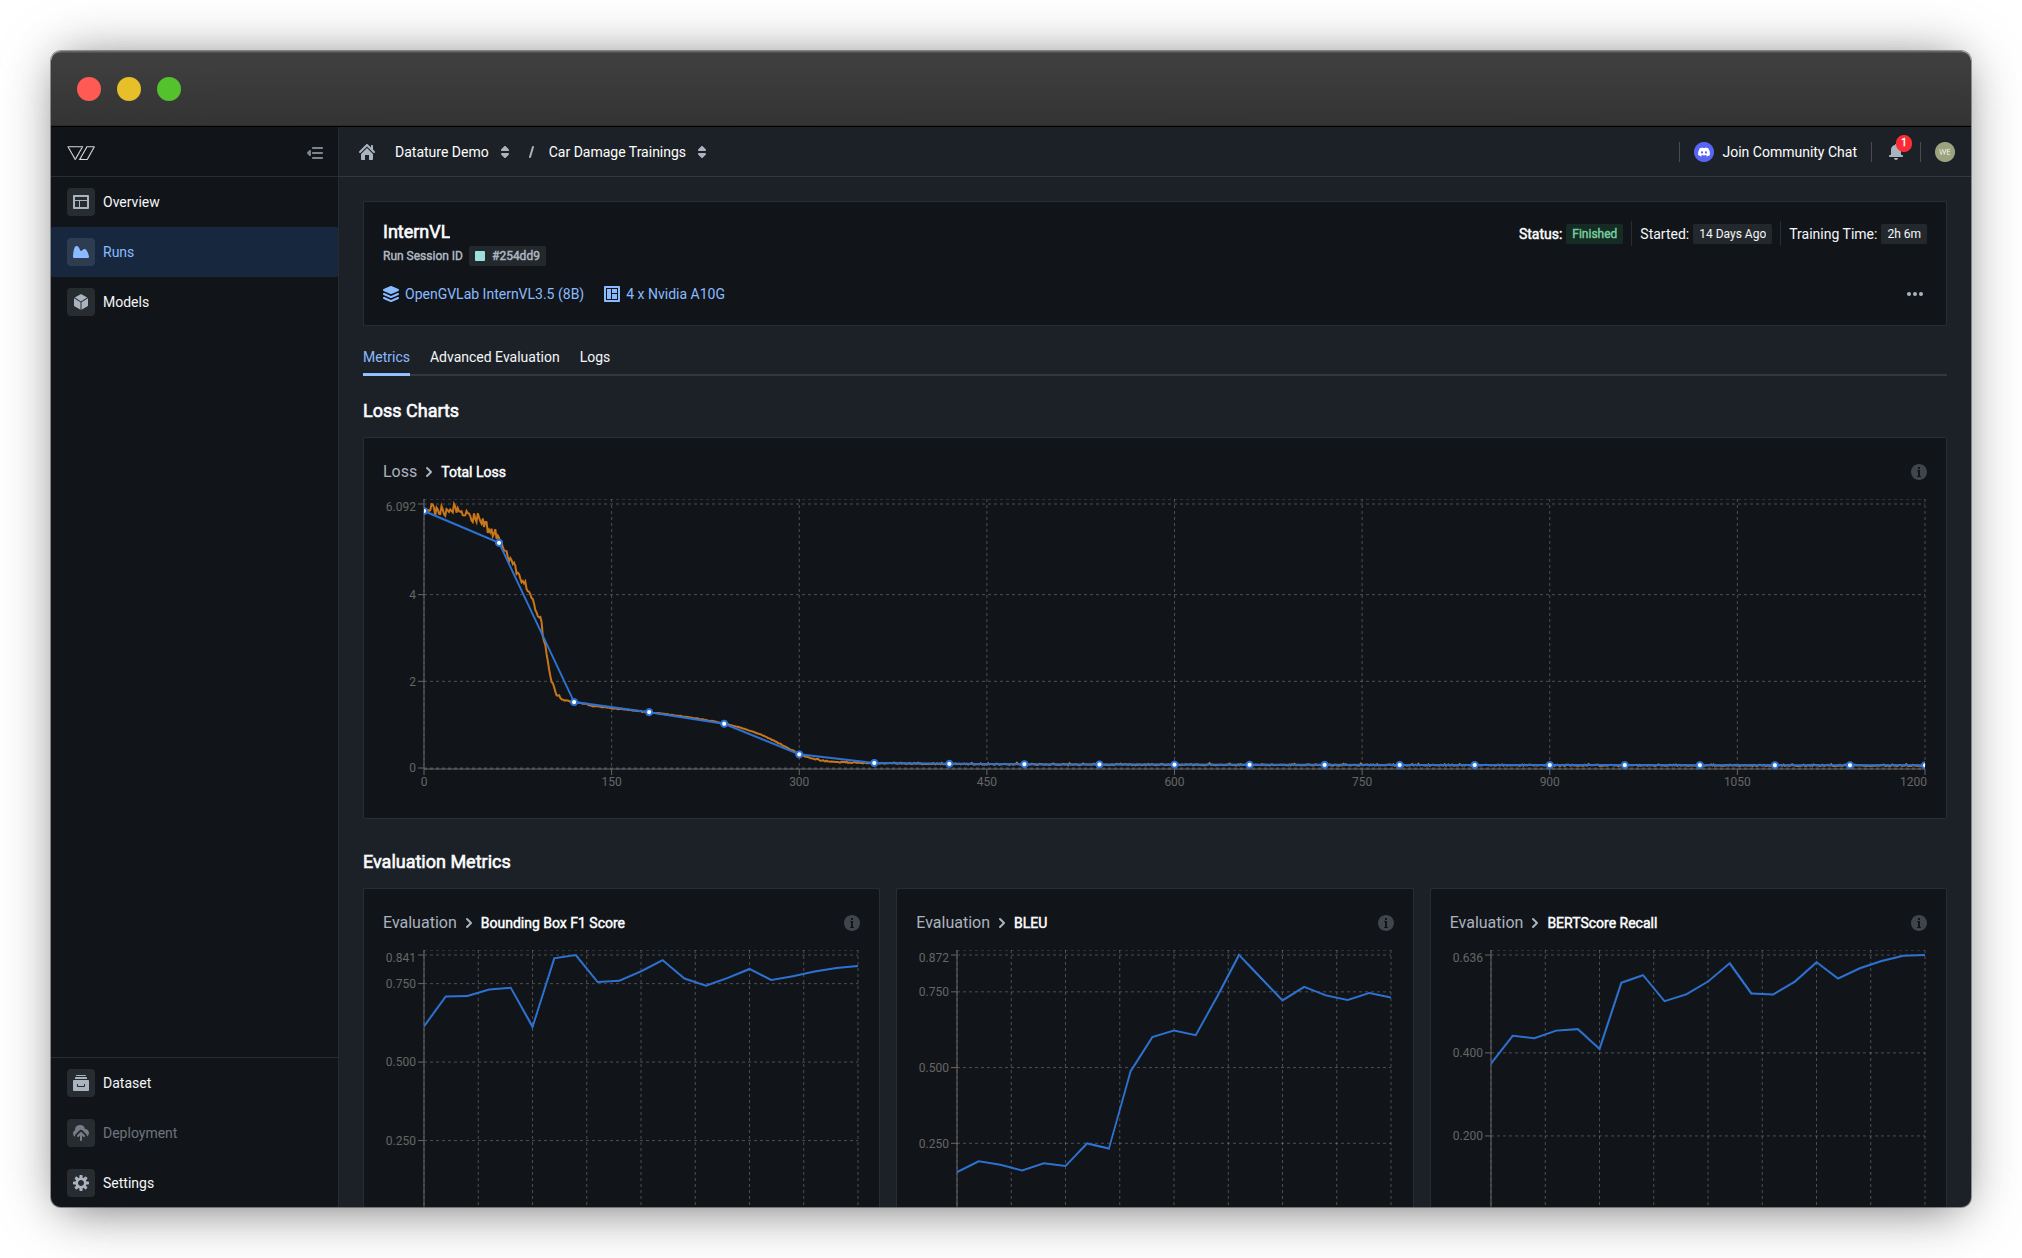Collapse the sidebar with the toggle icon
The height and width of the screenshot is (1258, 2022).
pyautogui.click(x=315, y=153)
